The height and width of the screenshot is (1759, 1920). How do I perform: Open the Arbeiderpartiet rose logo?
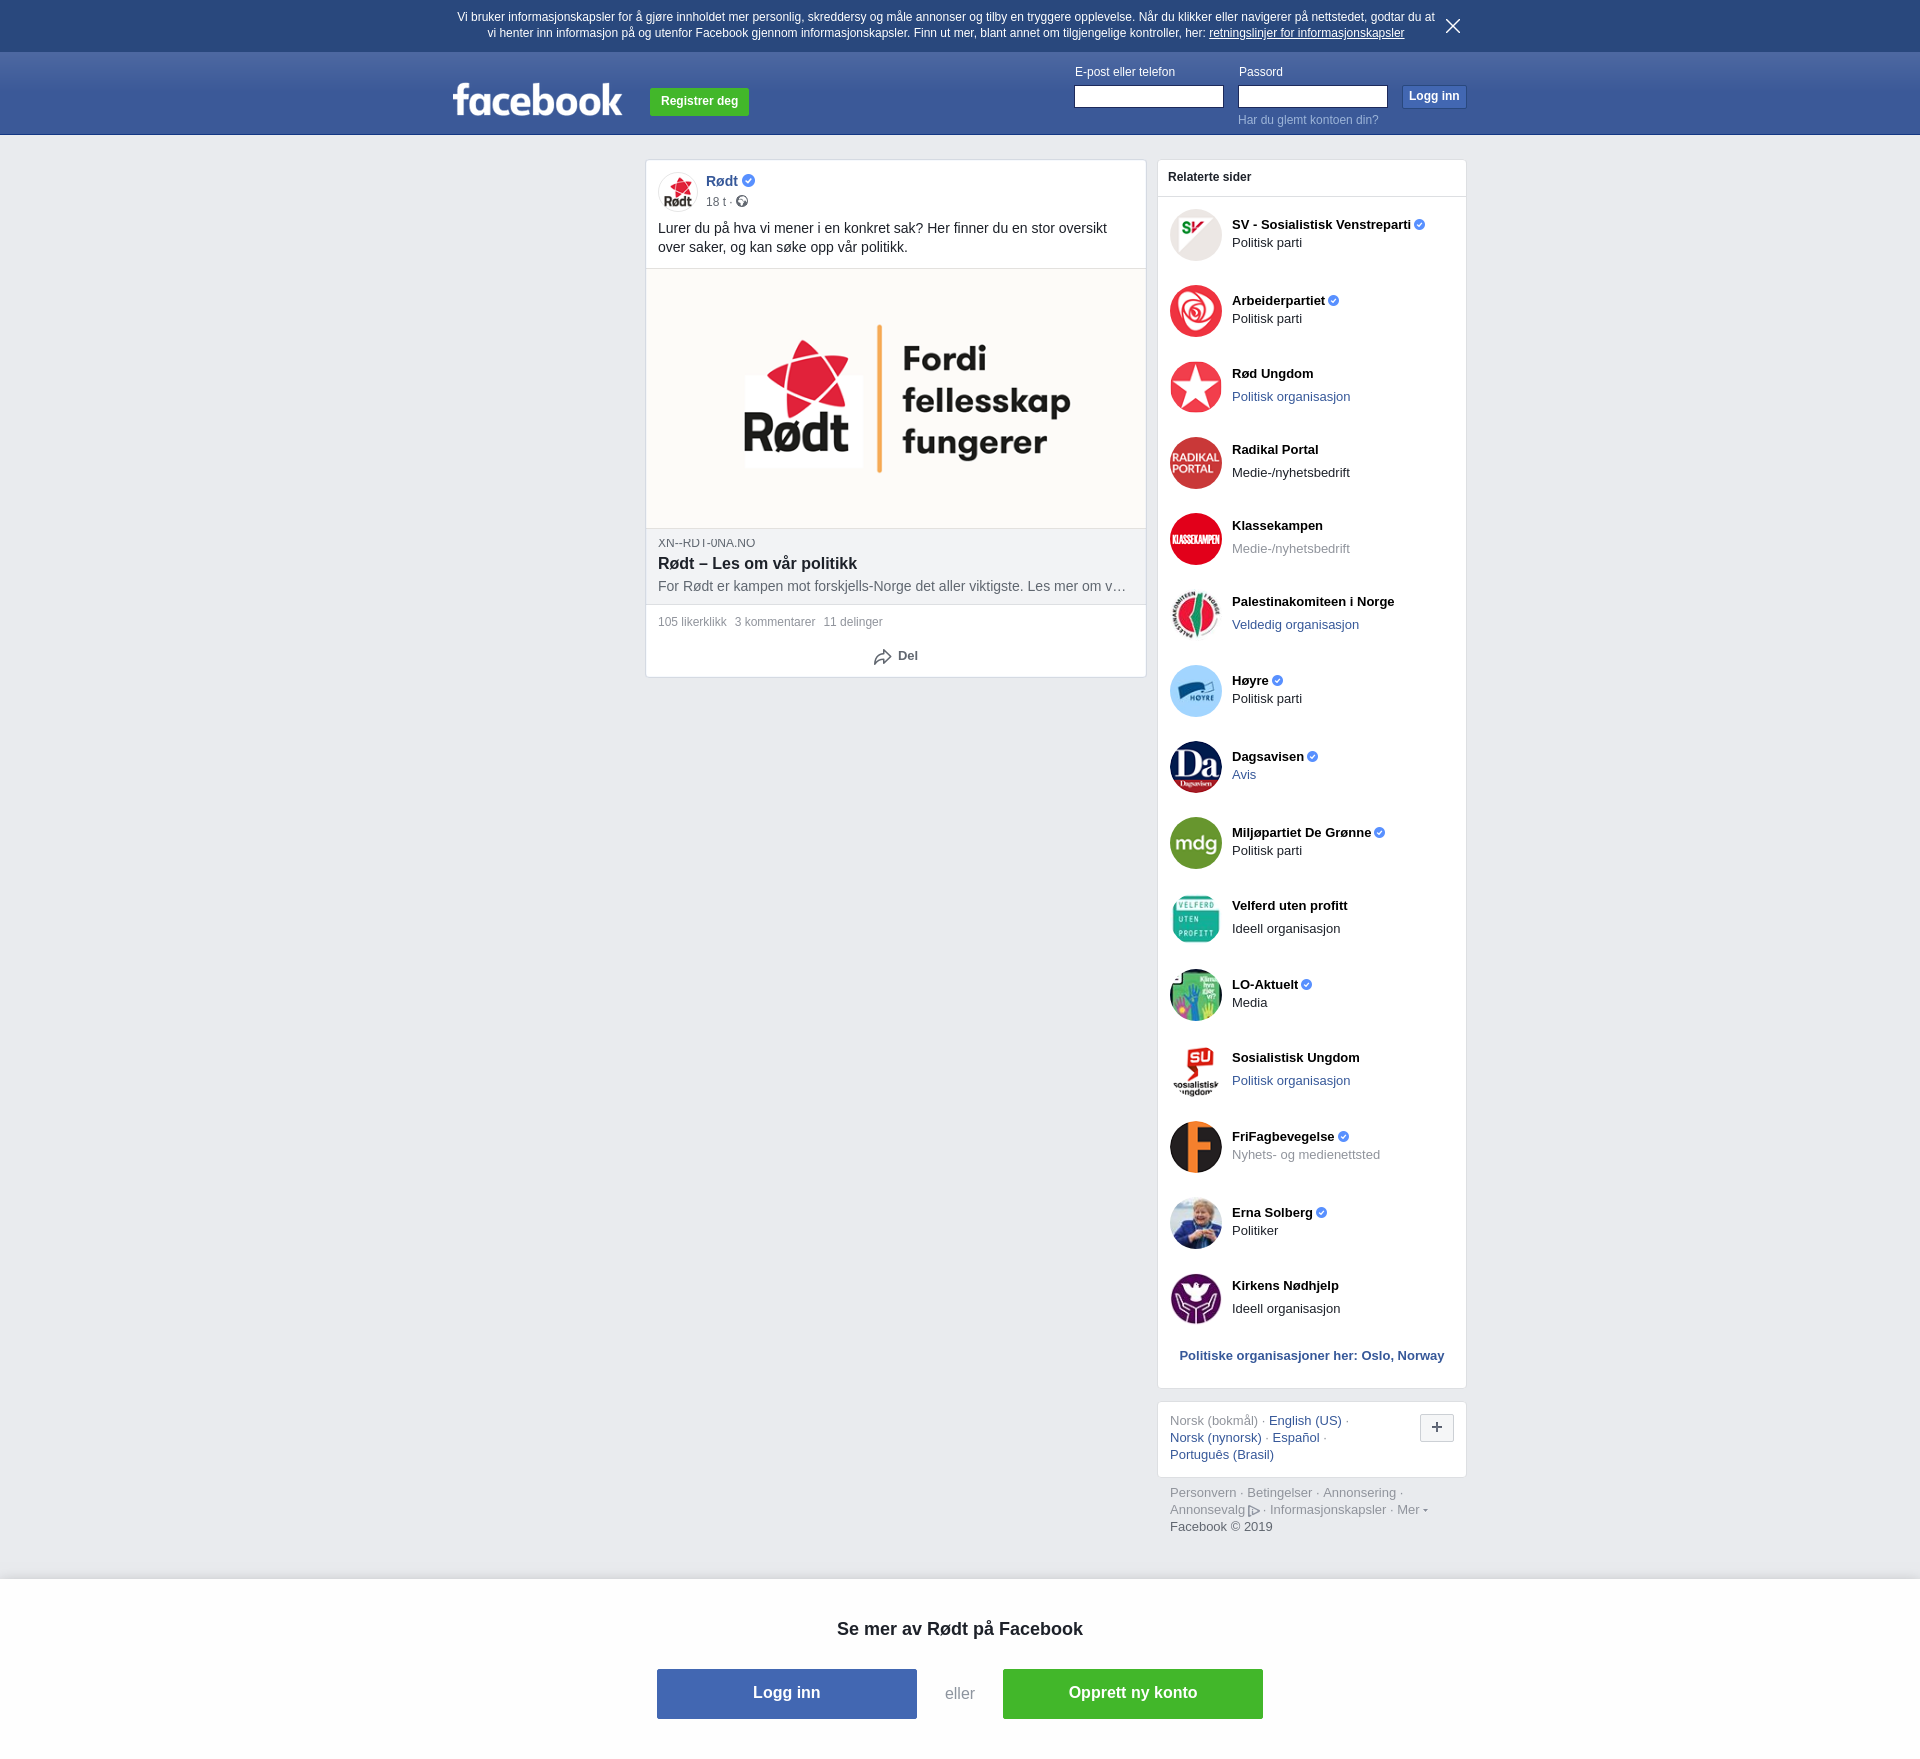pyautogui.click(x=1196, y=311)
